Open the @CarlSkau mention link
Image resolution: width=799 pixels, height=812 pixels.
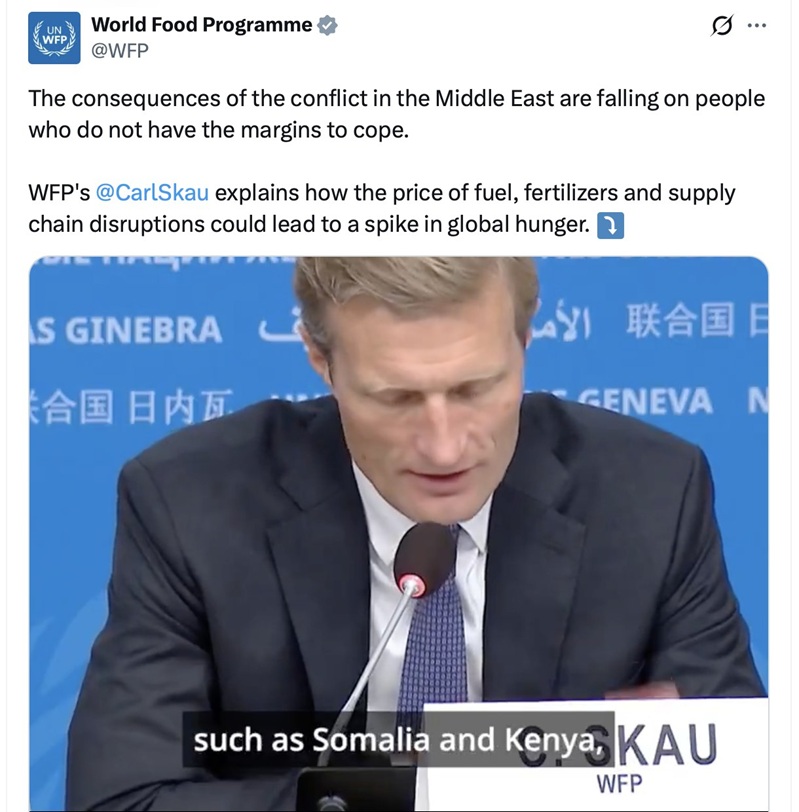point(152,193)
